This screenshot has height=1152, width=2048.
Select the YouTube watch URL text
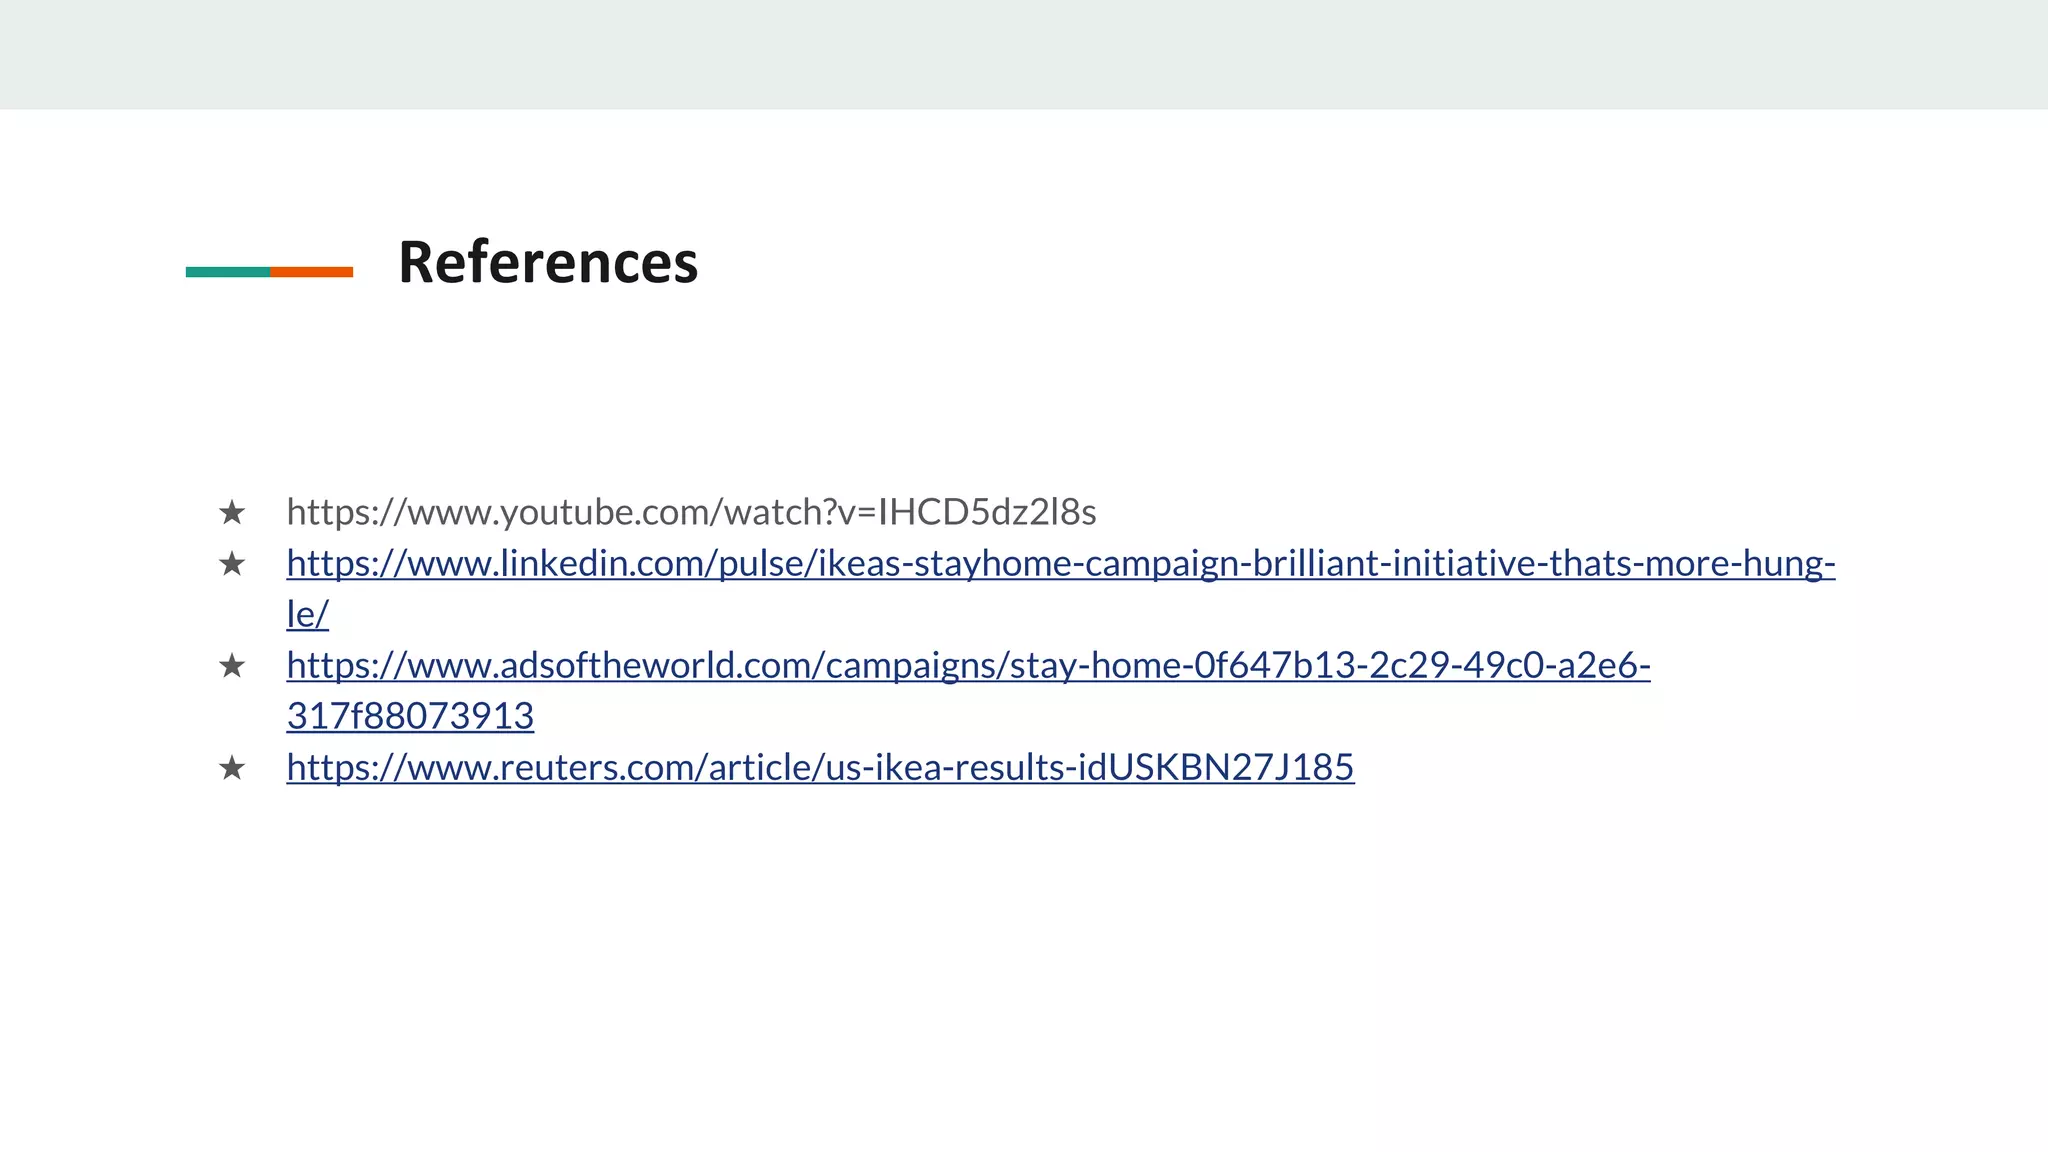point(691,513)
